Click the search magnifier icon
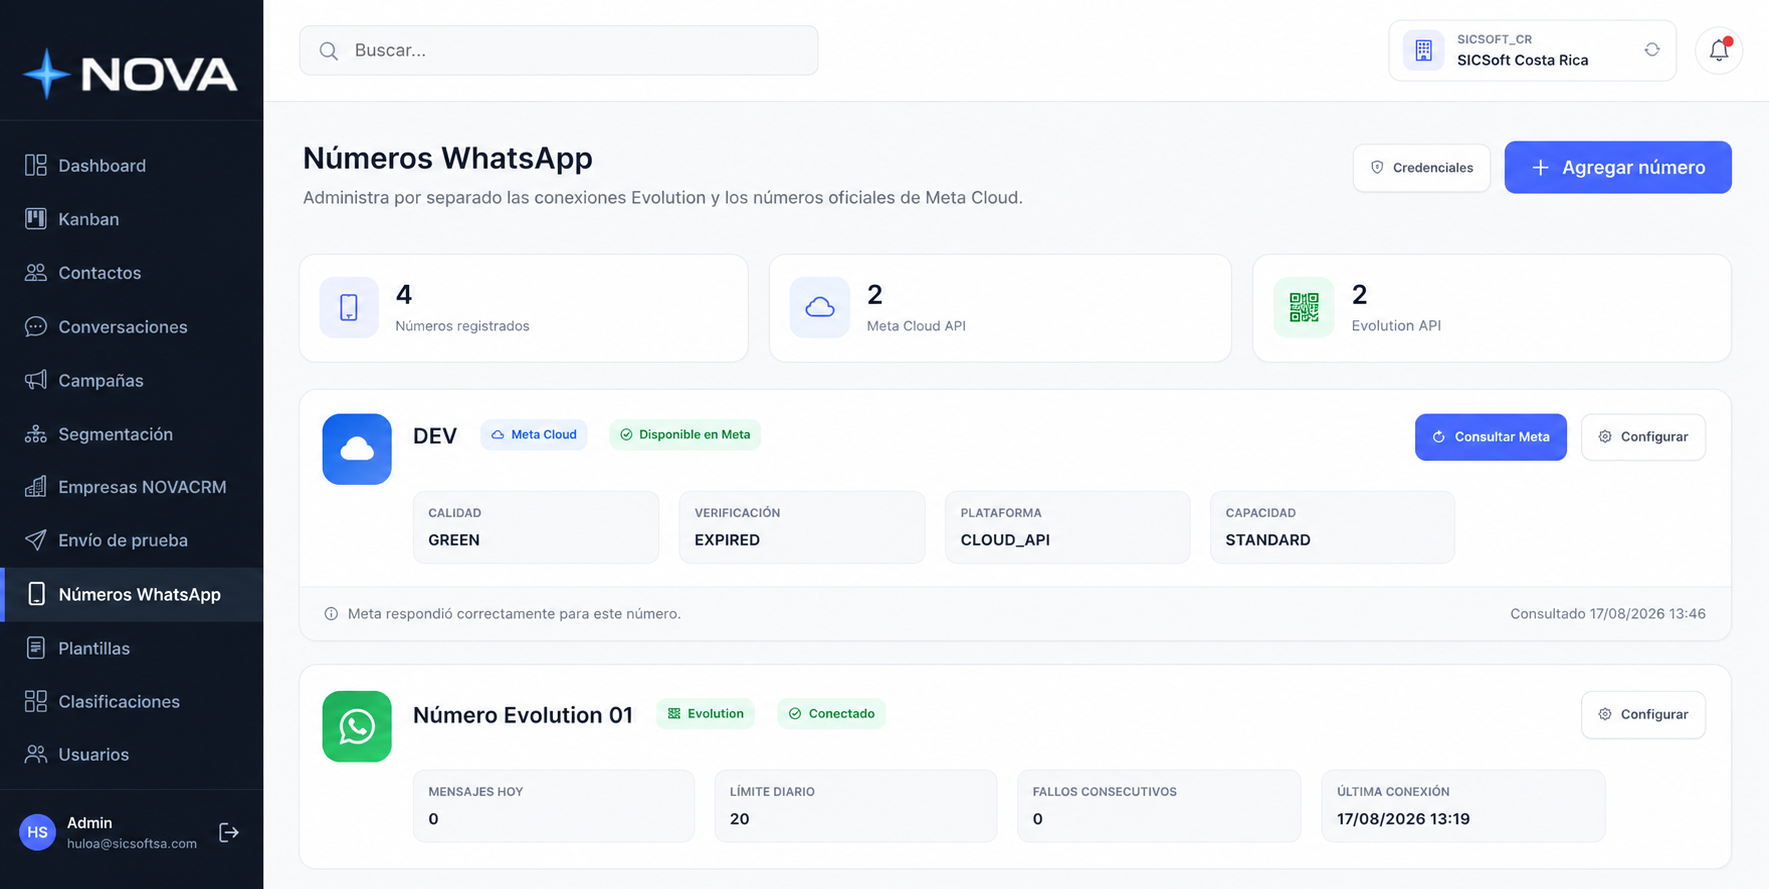The width and height of the screenshot is (1769, 889). [x=328, y=51]
